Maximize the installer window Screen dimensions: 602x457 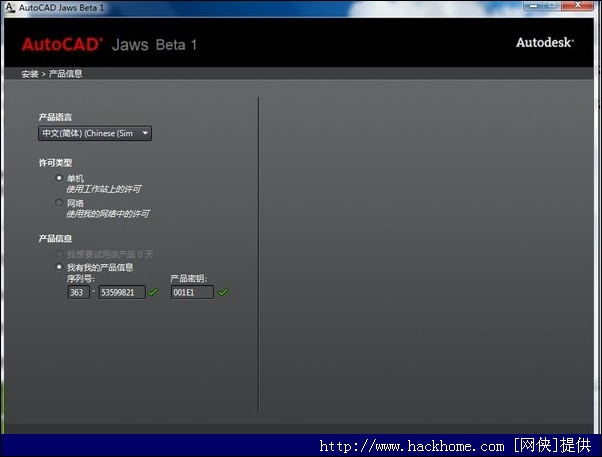[x=552, y=6]
